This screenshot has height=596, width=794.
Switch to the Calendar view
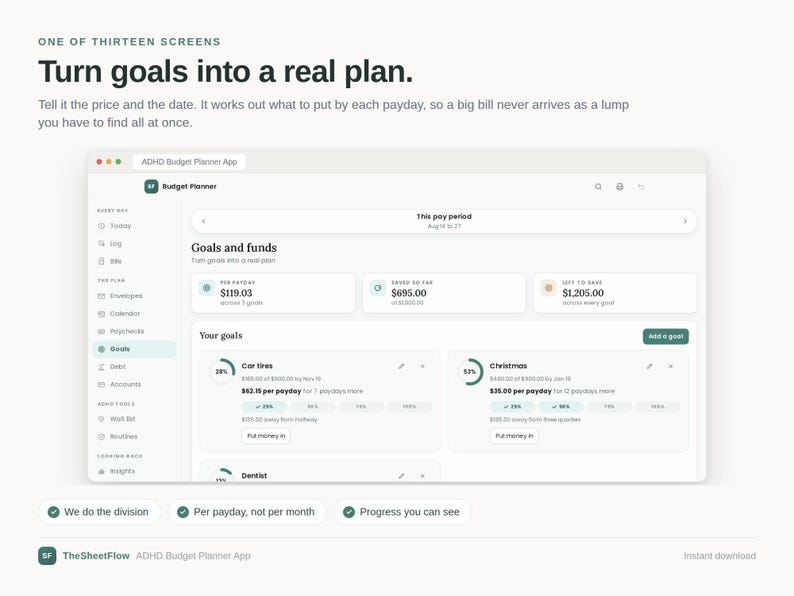pos(134,313)
